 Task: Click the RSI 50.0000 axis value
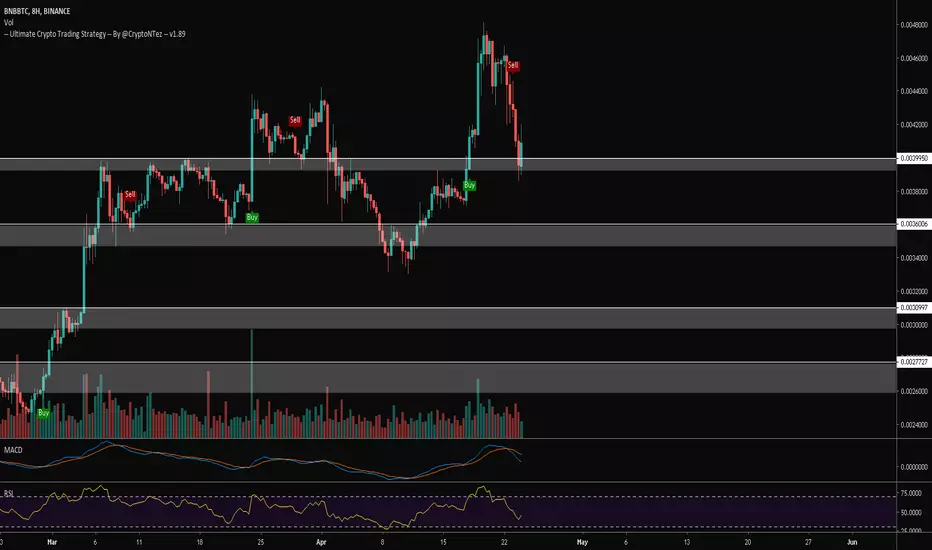pos(911,512)
